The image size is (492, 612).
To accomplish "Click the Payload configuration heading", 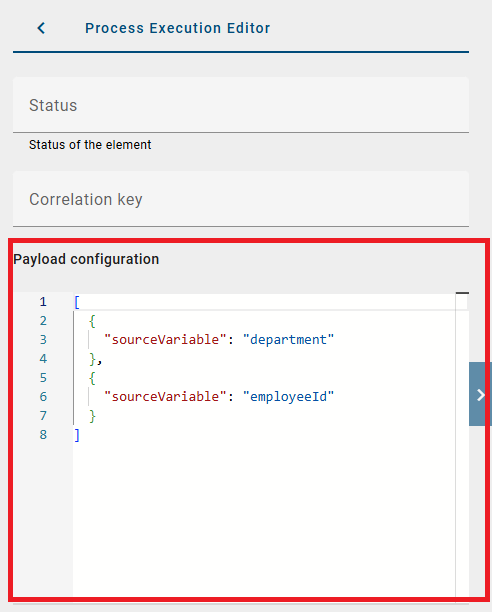I will tap(86, 259).
